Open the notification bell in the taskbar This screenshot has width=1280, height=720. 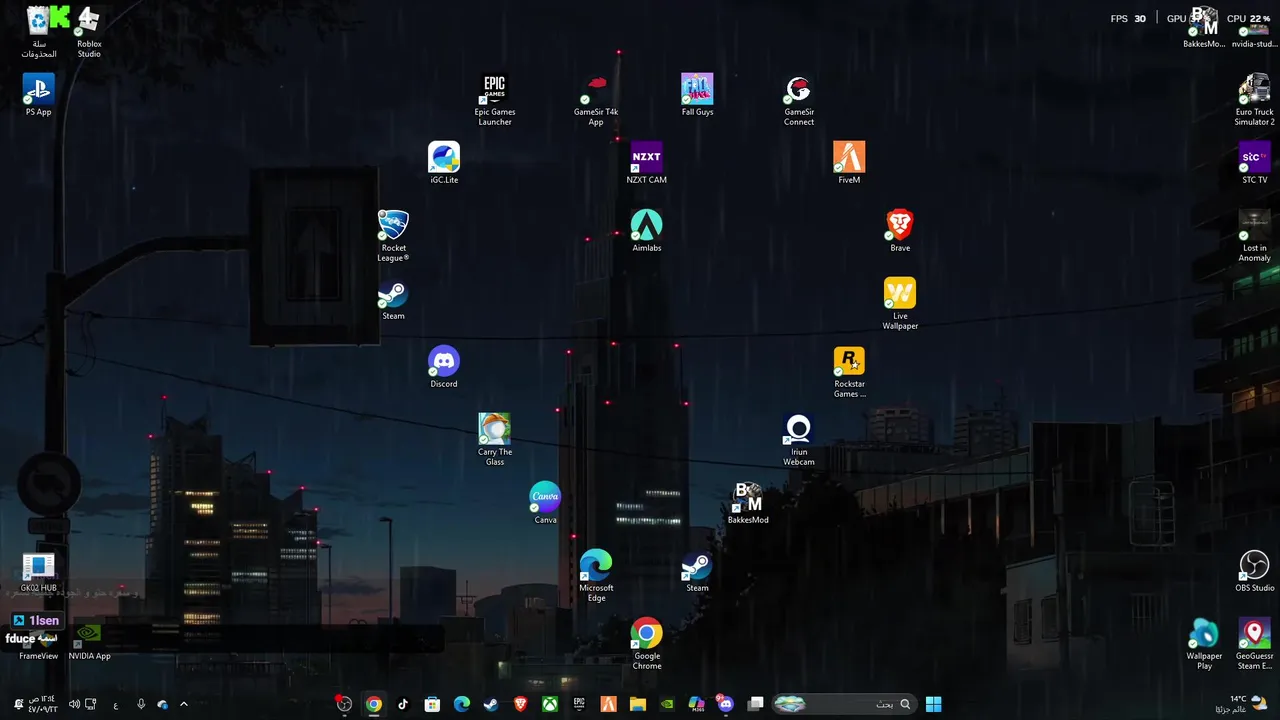click(18, 704)
